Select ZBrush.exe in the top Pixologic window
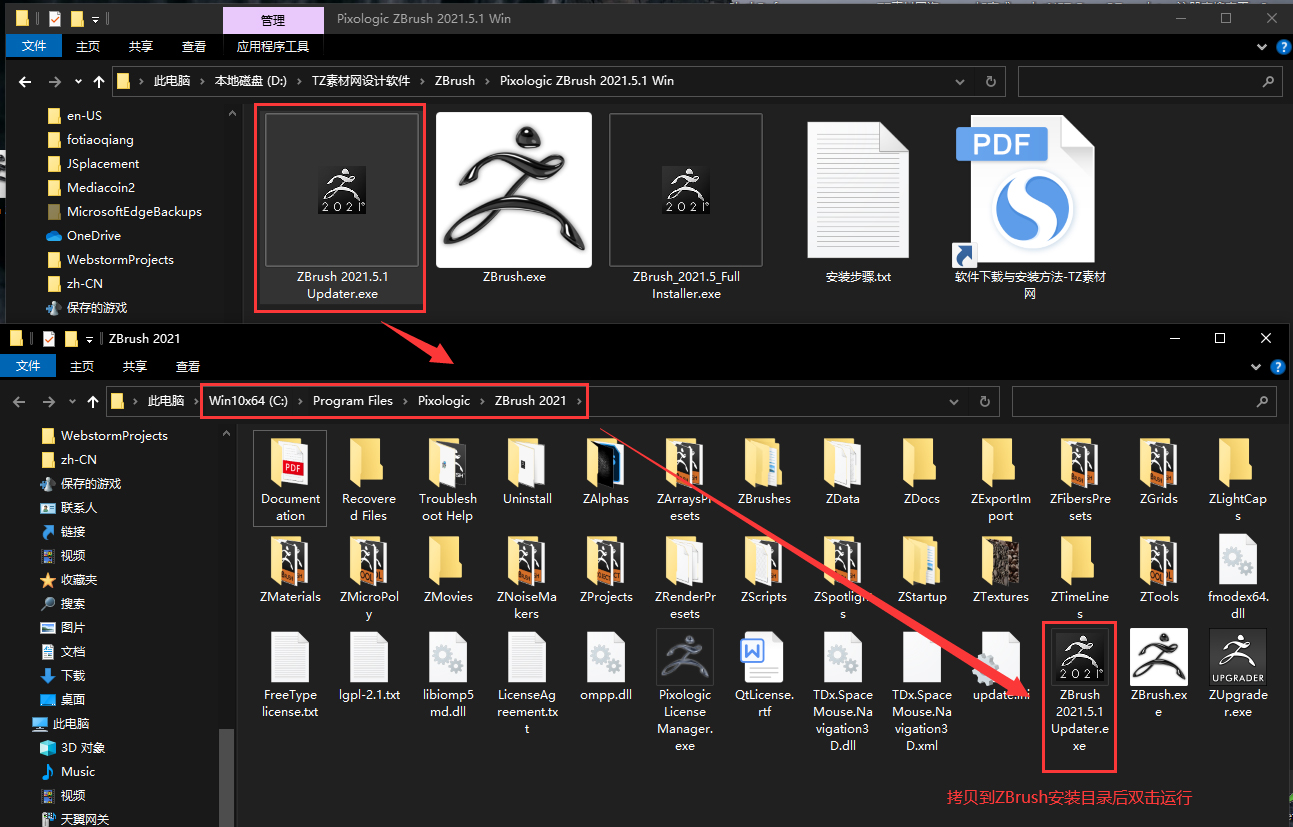1293x827 pixels. click(x=514, y=198)
